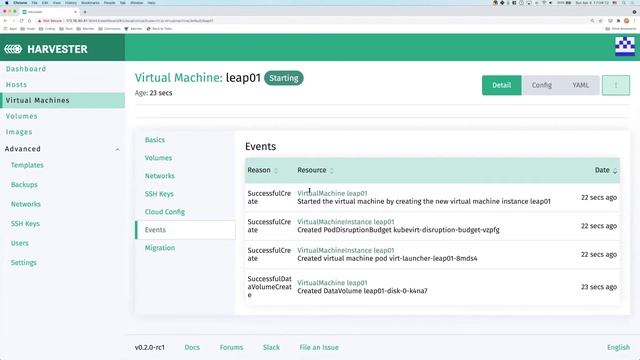This screenshot has width=640, height=360.
Task: Open VirtualMachine leap01 link for DataVolume event
Action: tap(332, 283)
